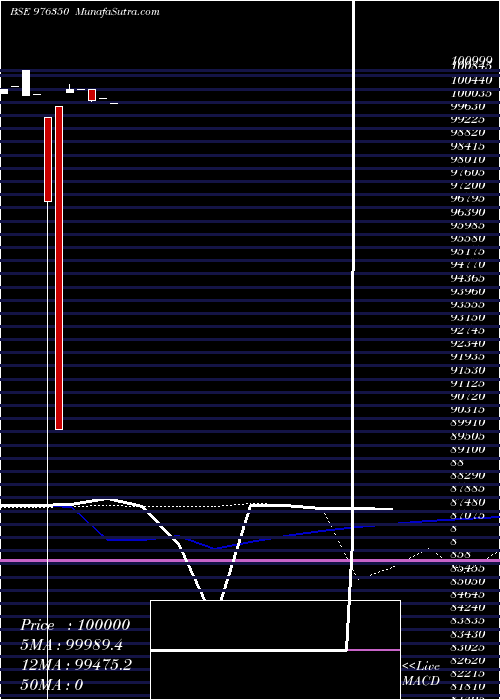
Task: Click the 100035 price axis label
Action: (471, 93)
